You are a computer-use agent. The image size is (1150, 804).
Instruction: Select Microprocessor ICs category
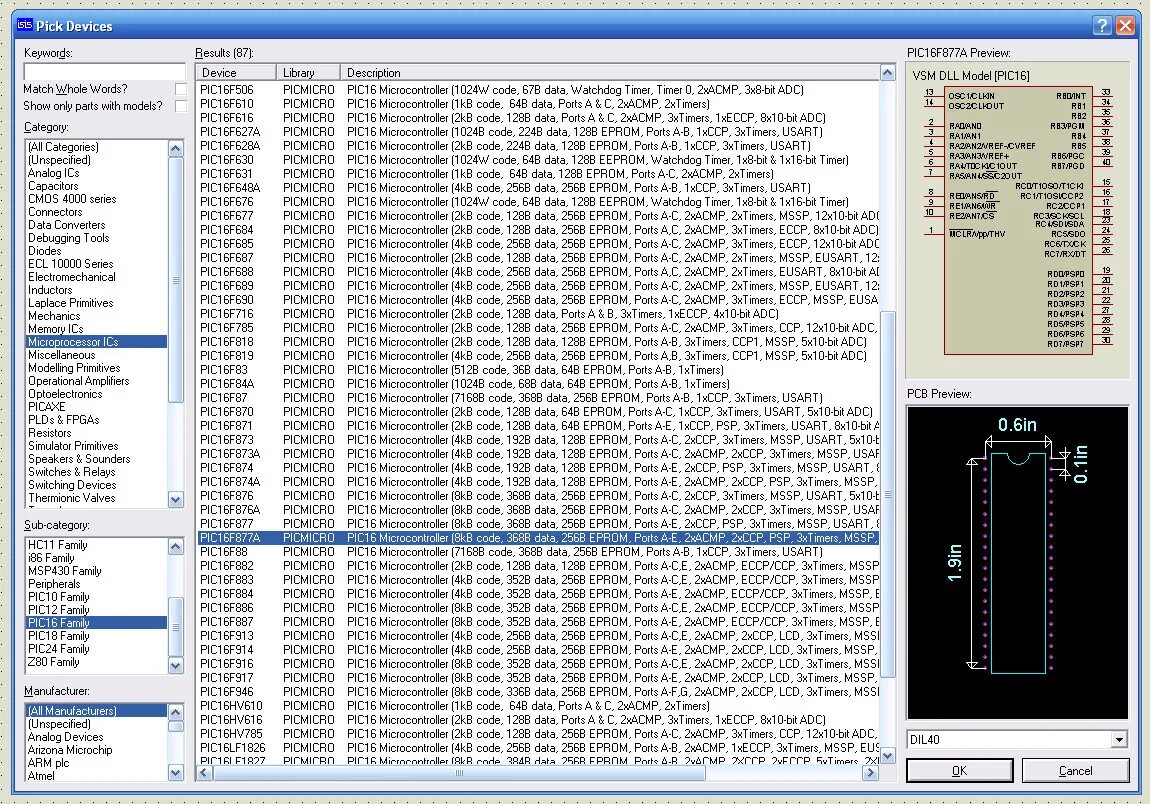point(96,342)
